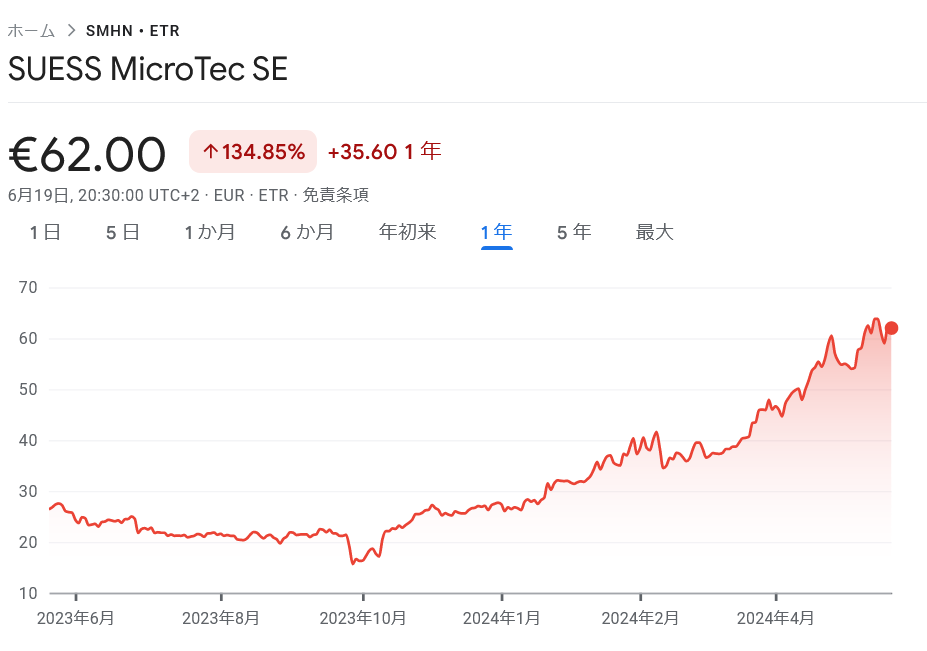Click the upward arrow percentage badge
Screen dimensions: 927x651
point(252,151)
